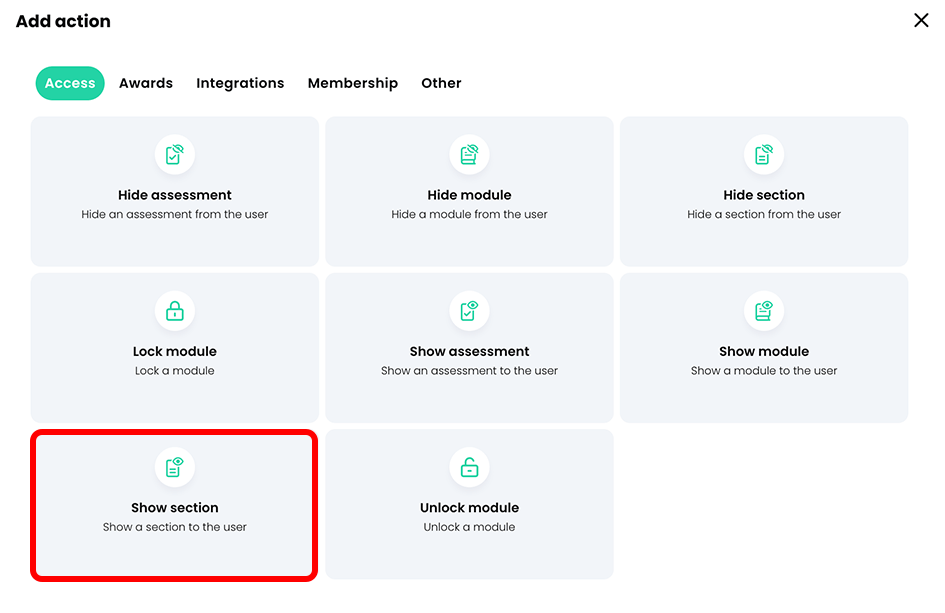The height and width of the screenshot is (613, 945).
Task: Click the Show assessment checkmark icon
Action: click(x=469, y=311)
